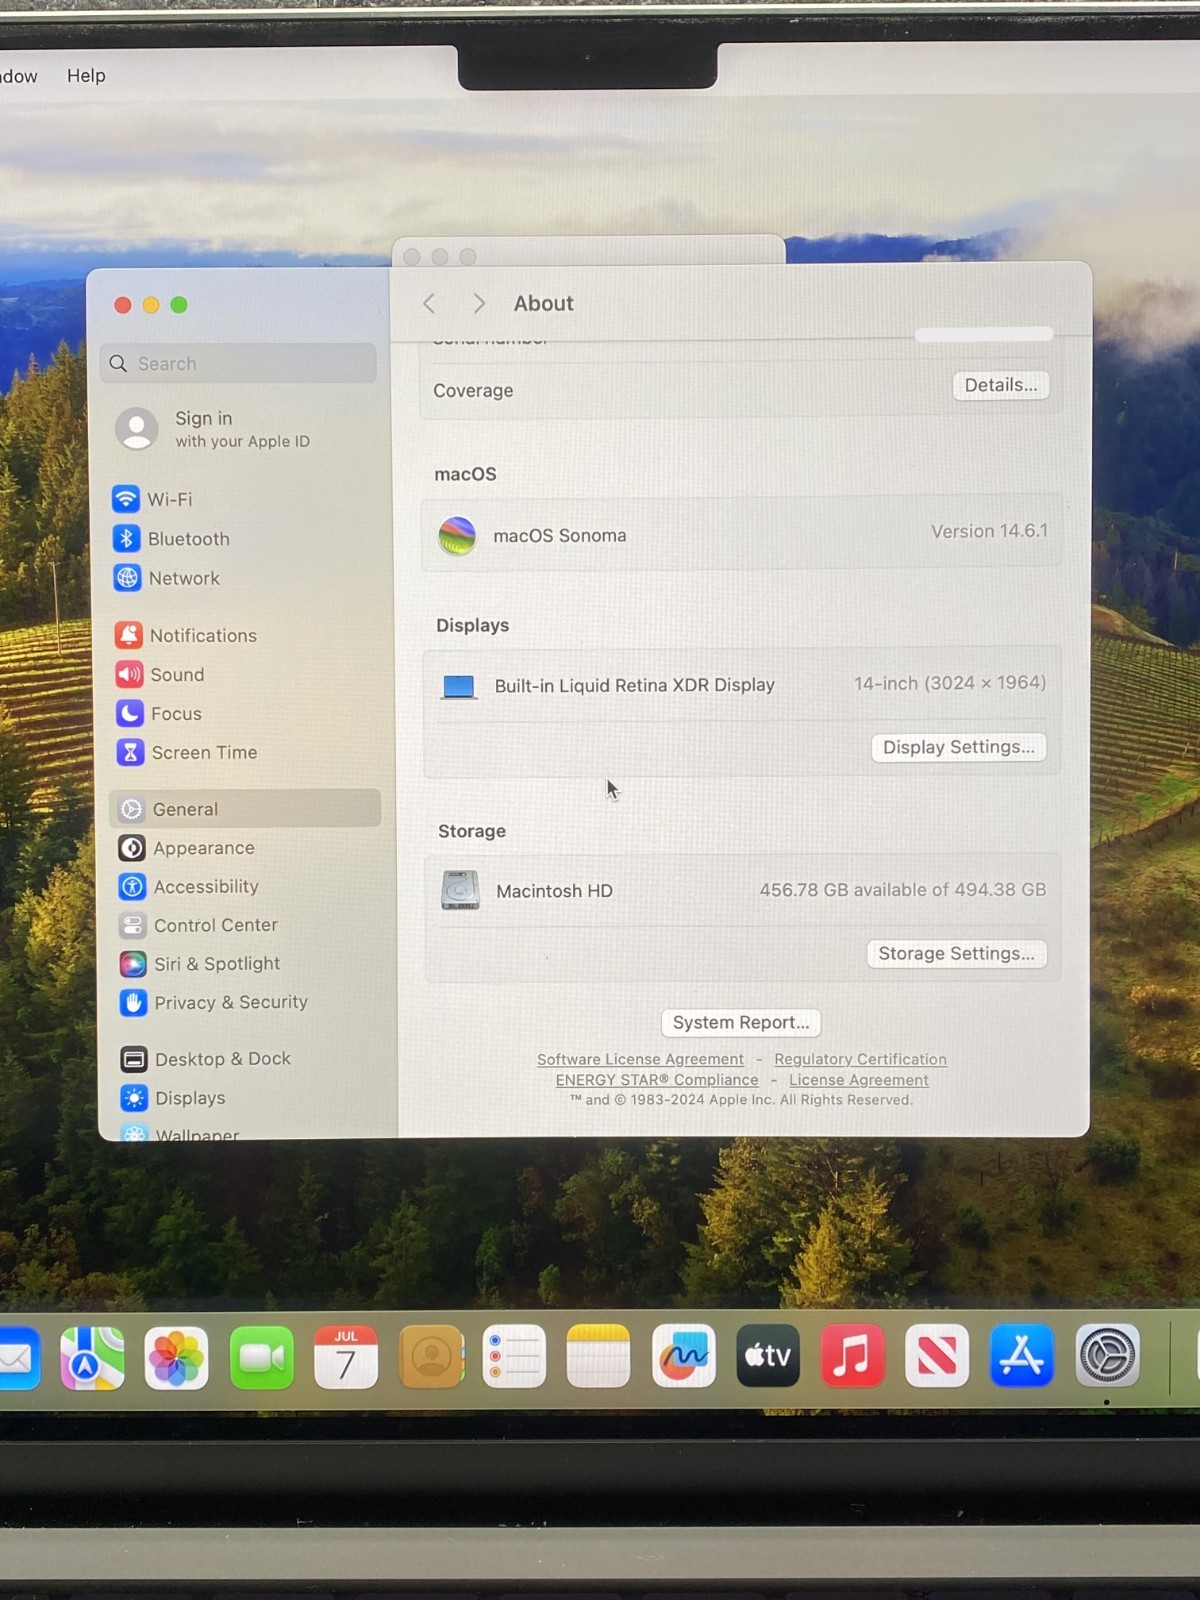Click the Storage Settings button

click(x=957, y=953)
